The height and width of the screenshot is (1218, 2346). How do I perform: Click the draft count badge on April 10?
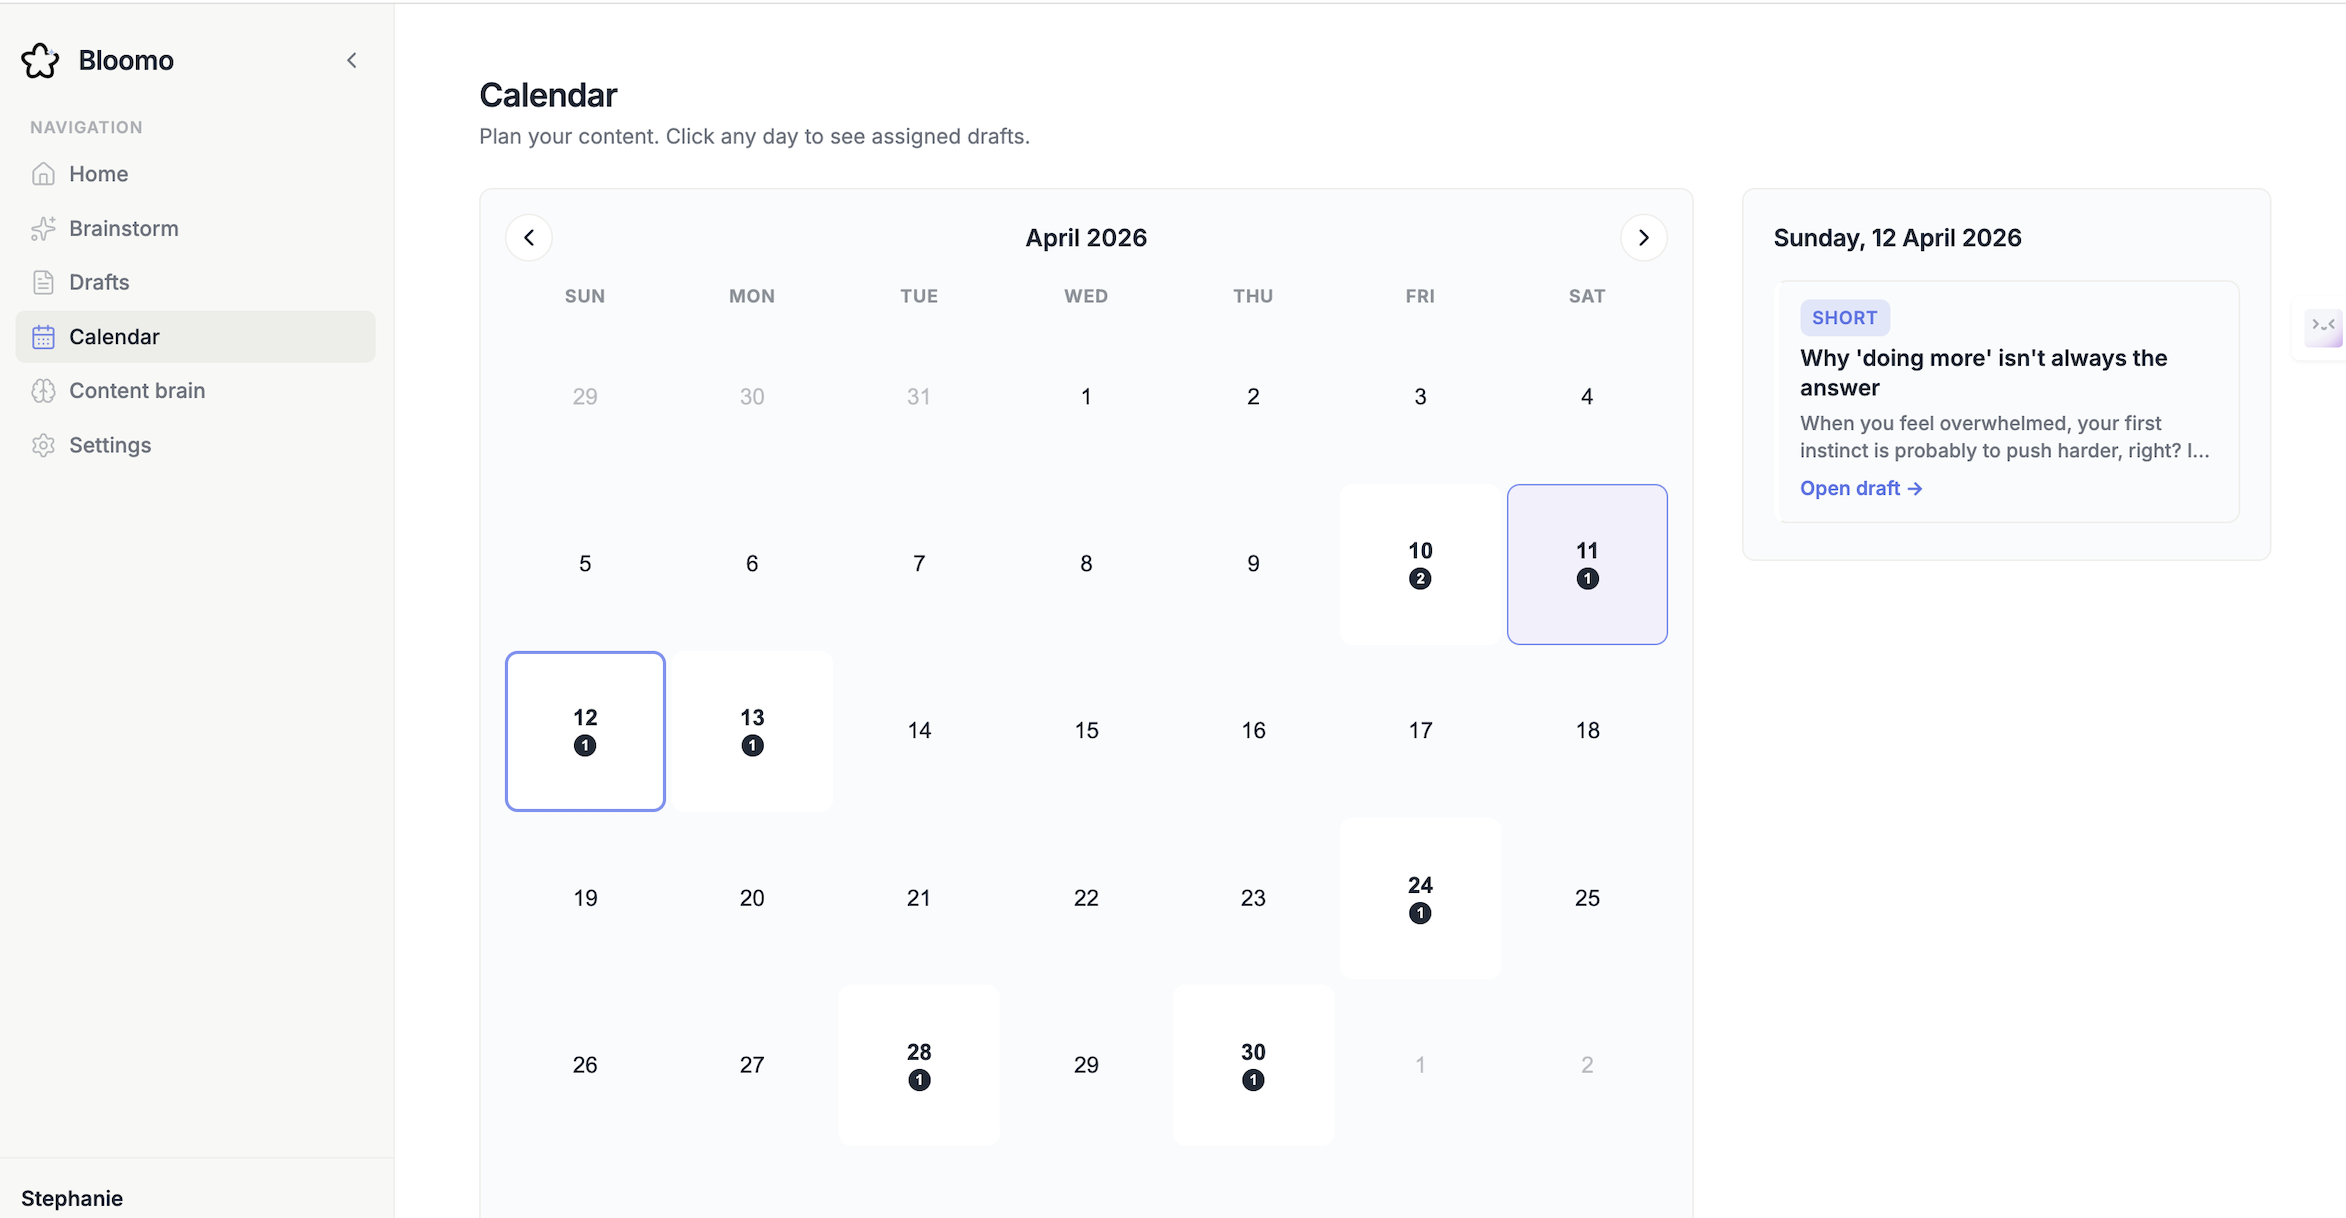[1419, 578]
